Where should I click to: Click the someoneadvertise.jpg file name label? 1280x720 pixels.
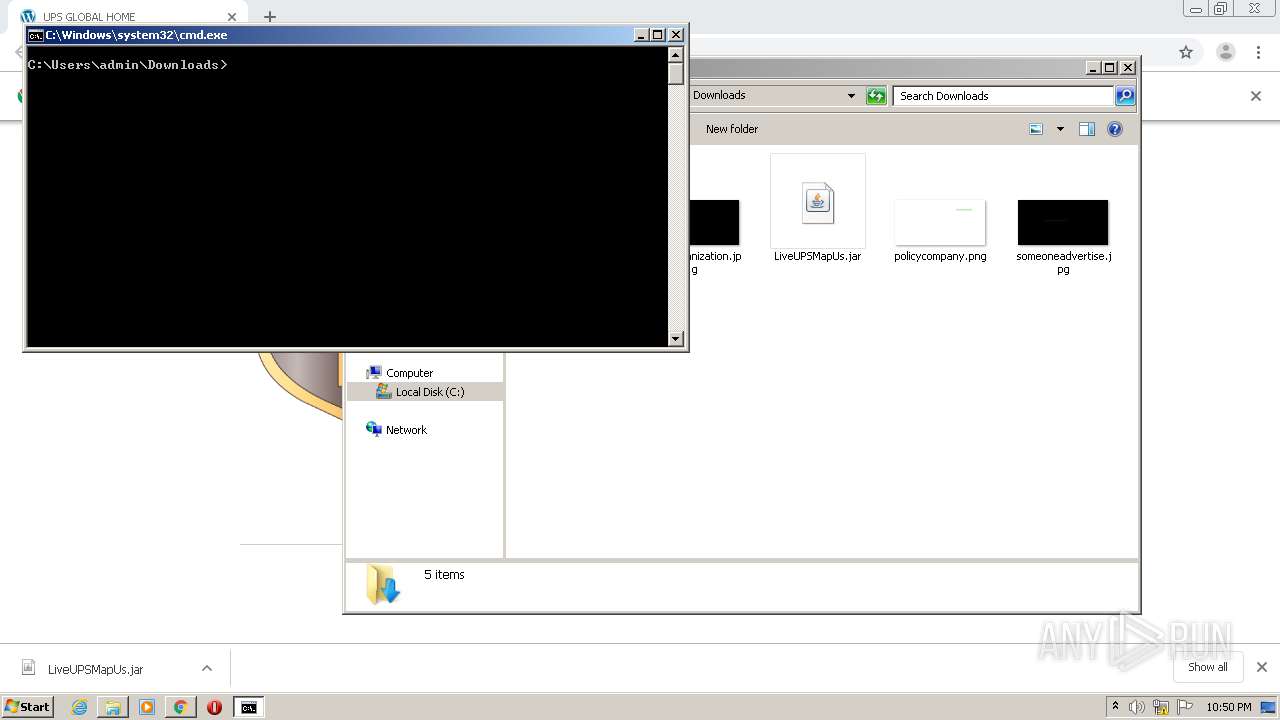pyautogui.click(x=1063, y=262)
